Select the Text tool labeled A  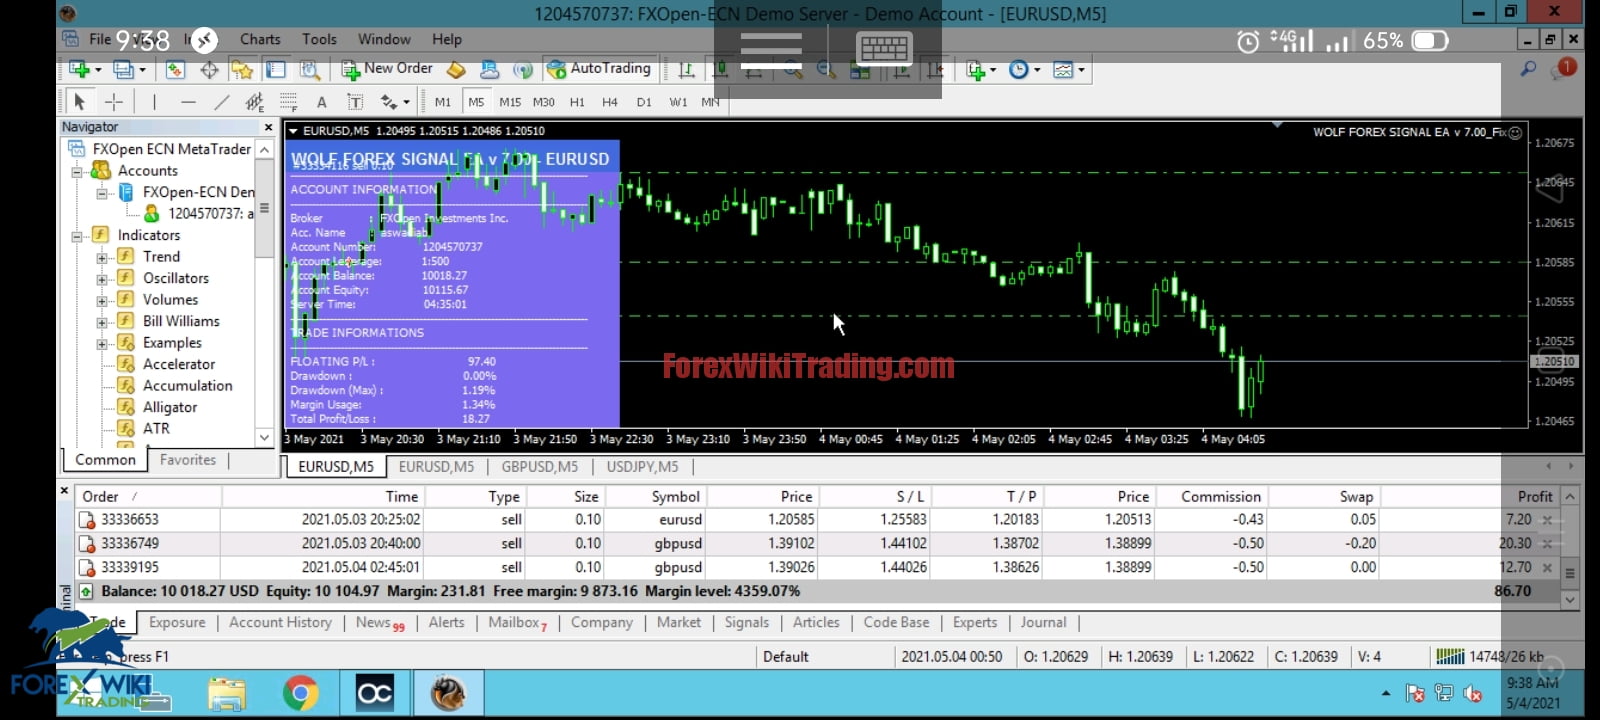321,102
